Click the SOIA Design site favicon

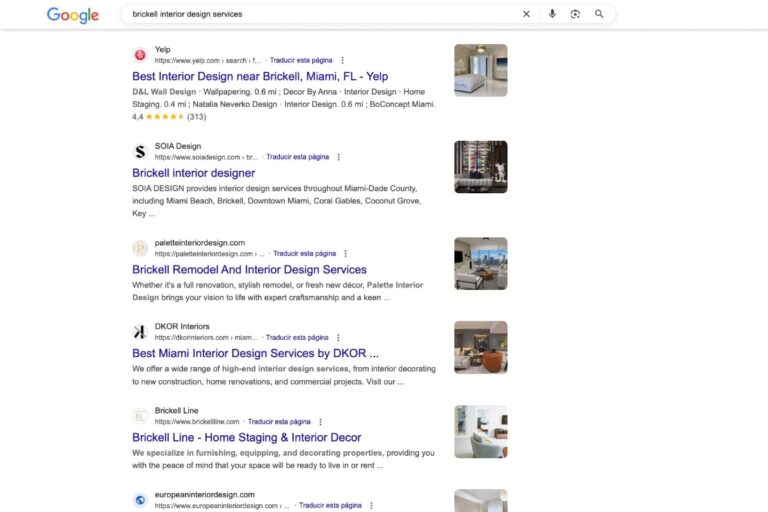140,151
